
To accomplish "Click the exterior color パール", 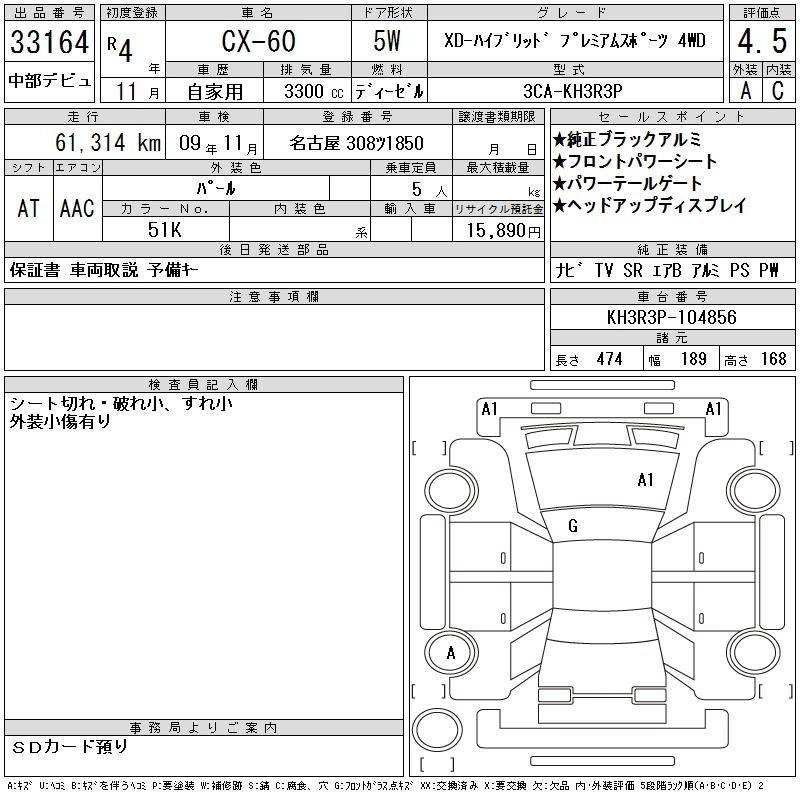I will click(x=216, y=188).
